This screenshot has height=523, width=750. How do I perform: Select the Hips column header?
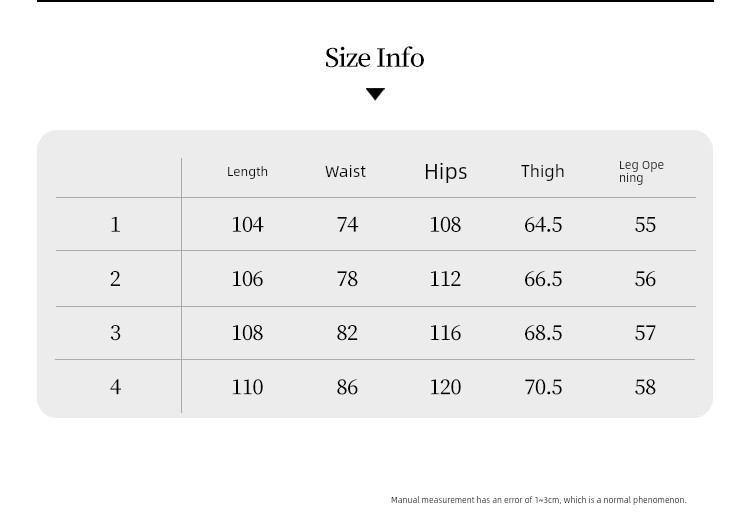pyautogui.click(x=445, y=172)
